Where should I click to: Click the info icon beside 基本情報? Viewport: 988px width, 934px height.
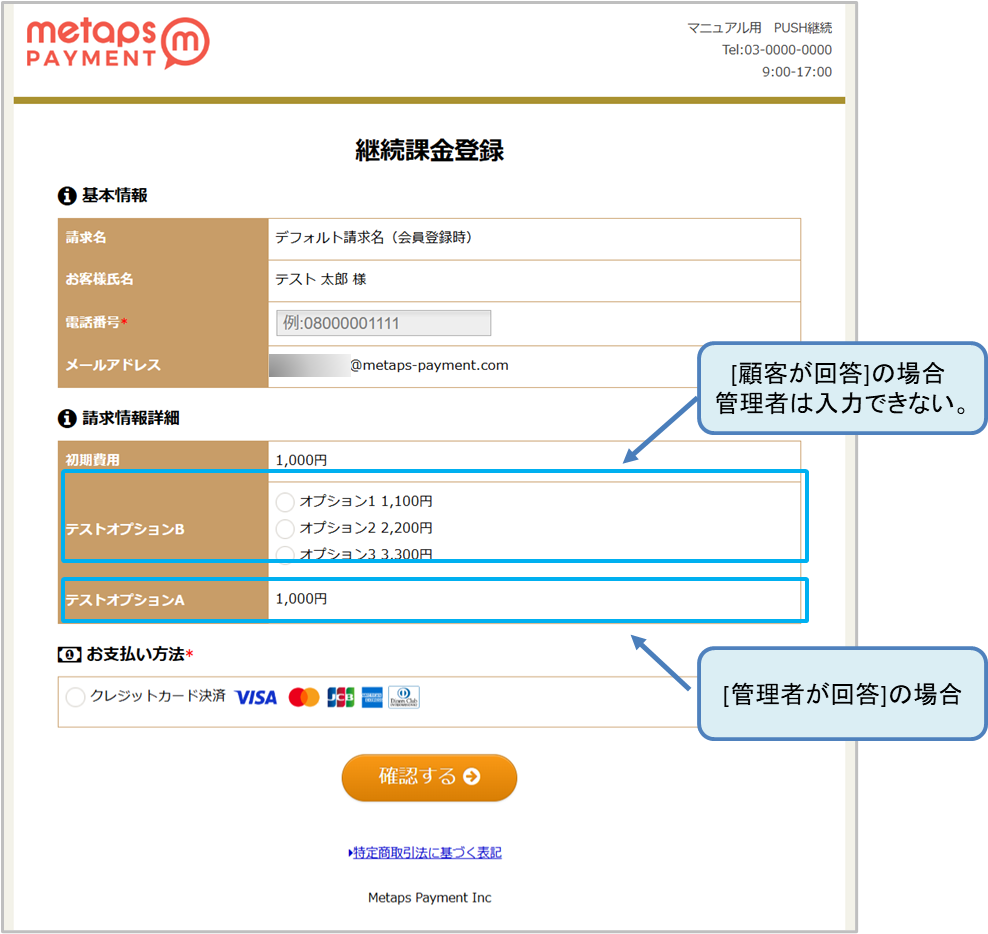(67, 196)
